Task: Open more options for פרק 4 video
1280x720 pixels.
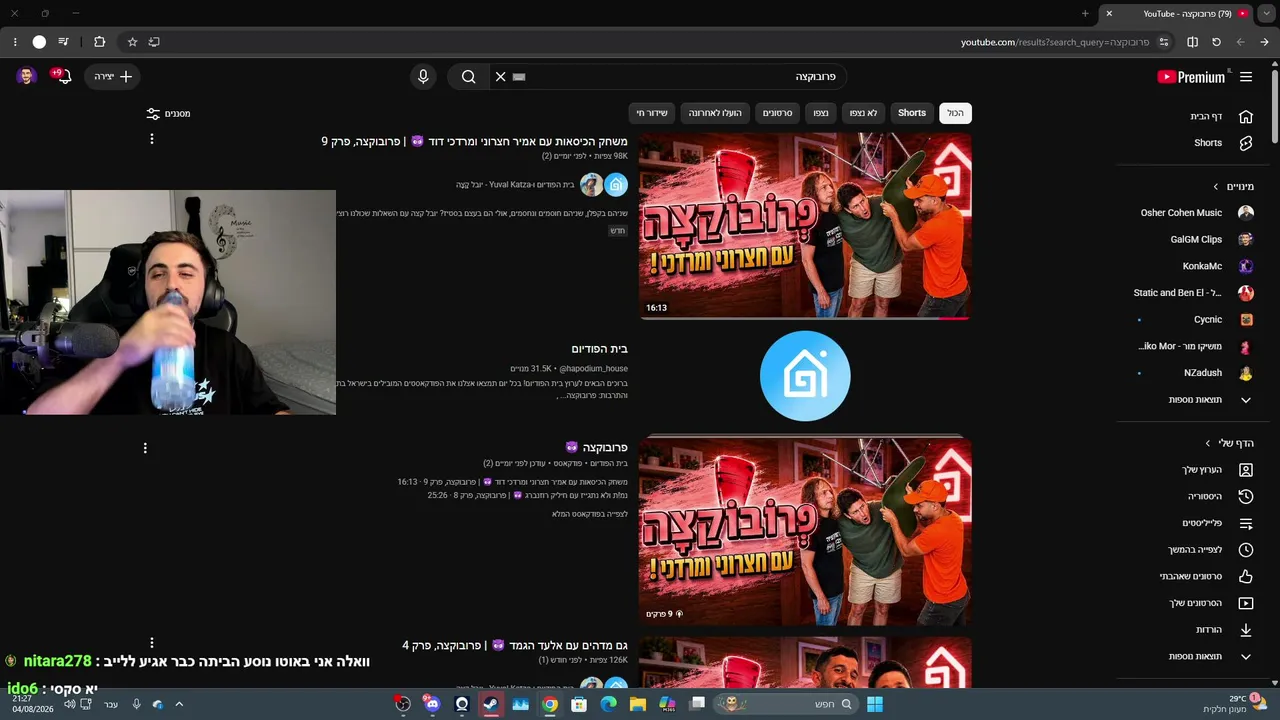Action: click(152, 643)
